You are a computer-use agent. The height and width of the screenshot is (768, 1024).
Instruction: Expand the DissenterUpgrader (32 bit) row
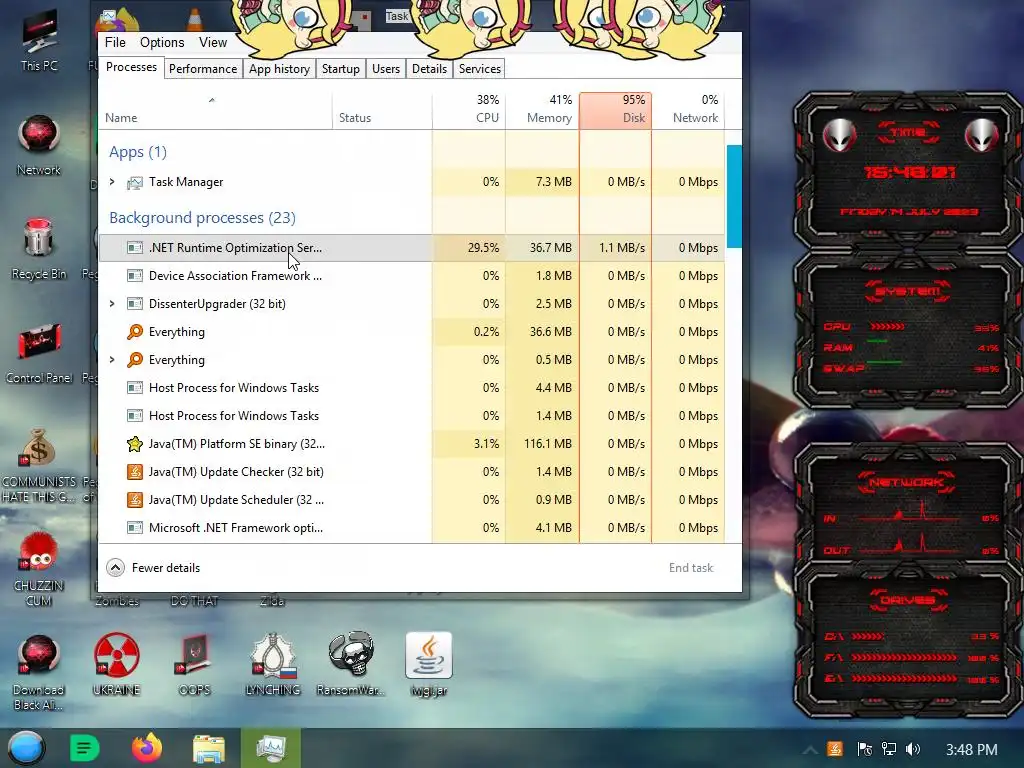[x=112, y=304]
